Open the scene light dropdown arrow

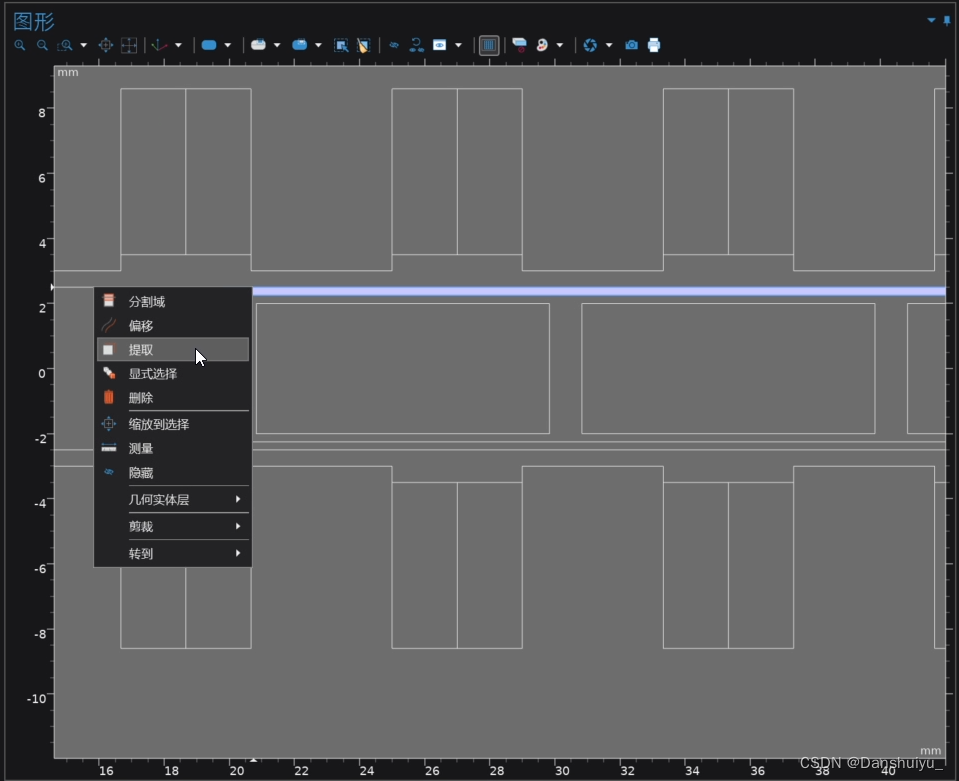[609, 45]
